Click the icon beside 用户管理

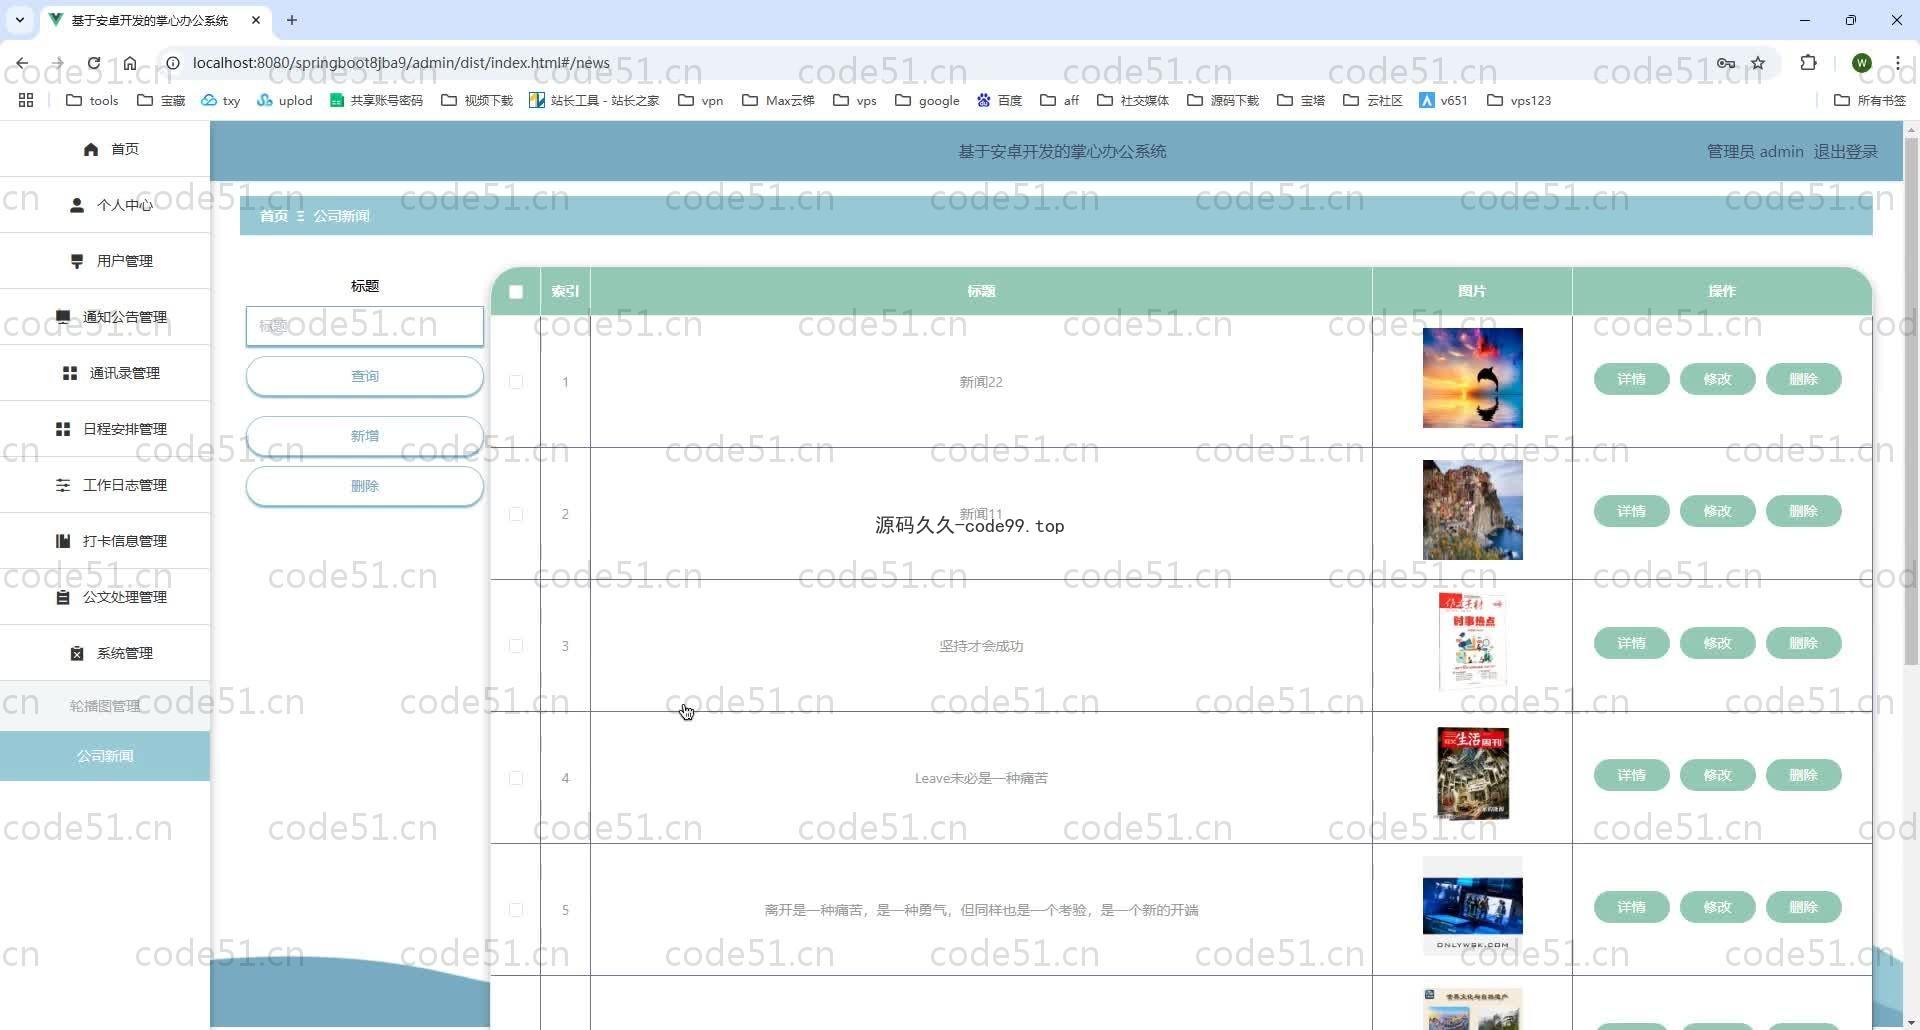click(x=77, y=261)
